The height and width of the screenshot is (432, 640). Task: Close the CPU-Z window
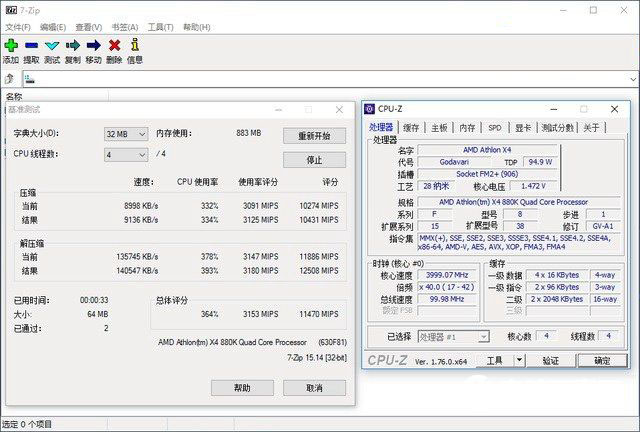tap(614, 109)
